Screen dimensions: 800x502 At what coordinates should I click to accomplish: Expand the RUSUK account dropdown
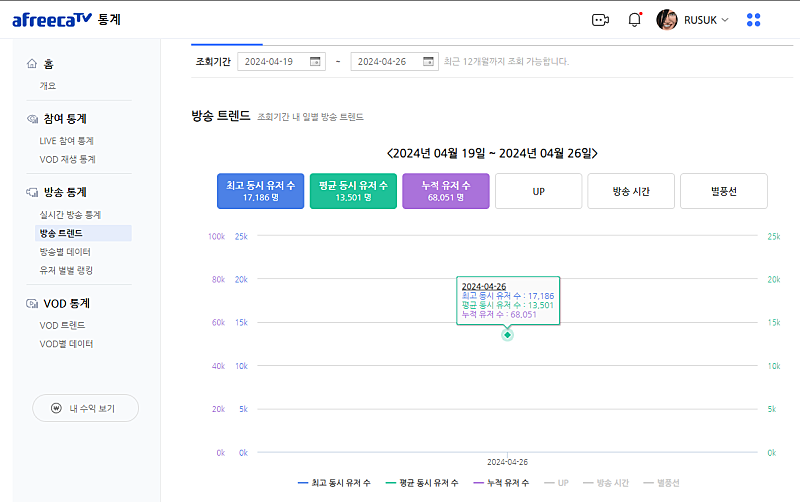click(725, 20)
